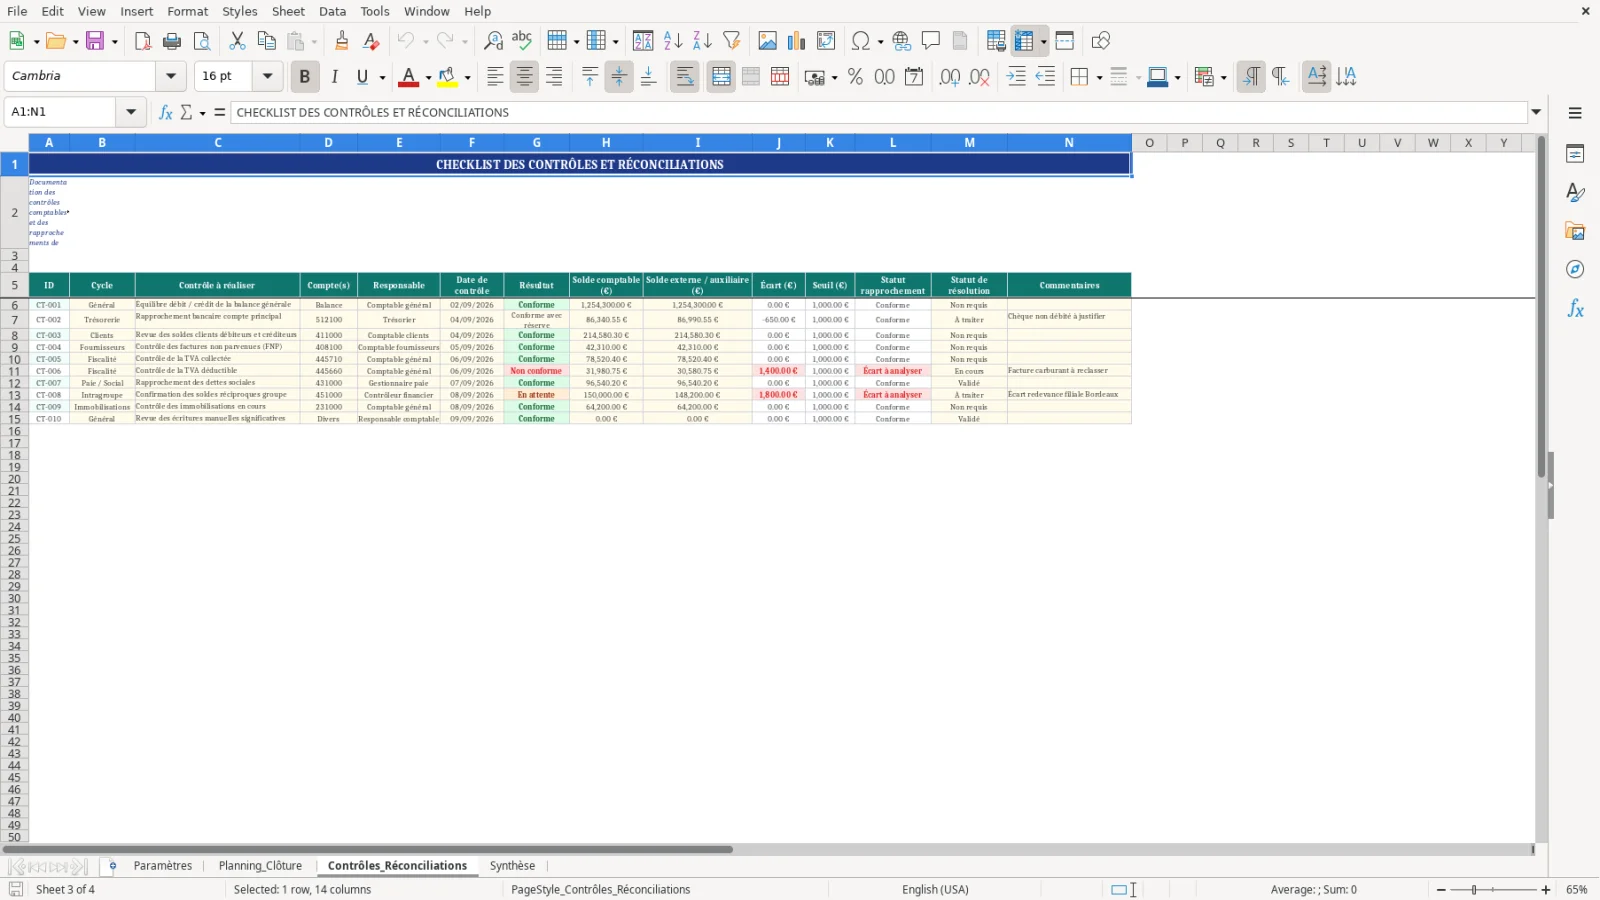Click the formula input line
Viewport: 1600px width, 900px height.
(878, 112)
